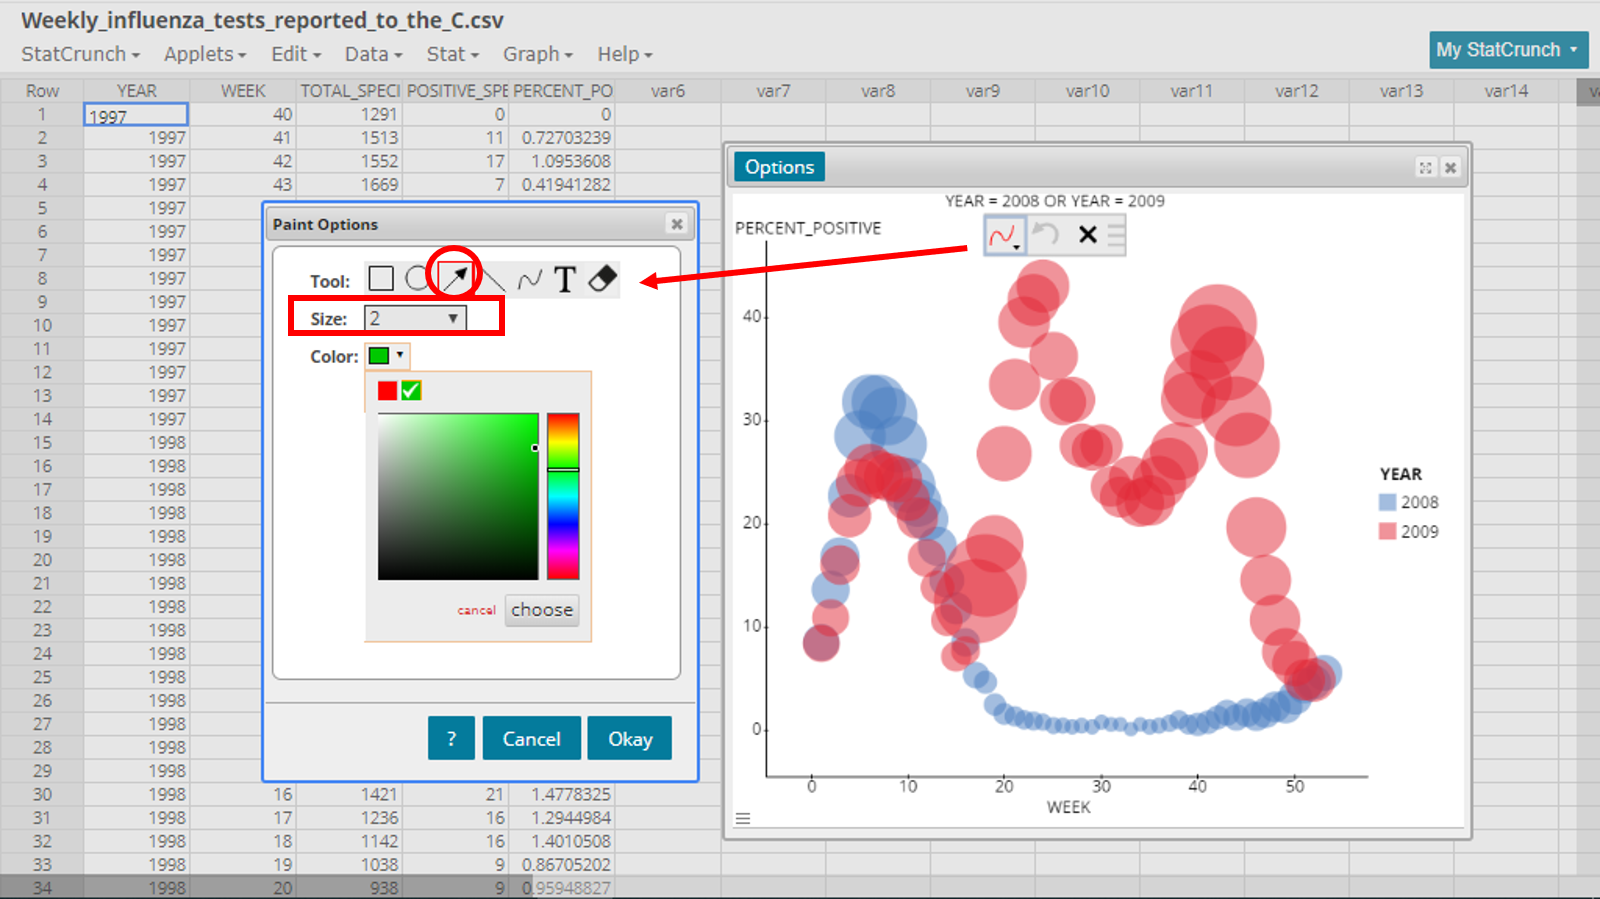The height and width of the screenshot is (899, 1600).
Task: Open the Stat menu
Action: 452,54
